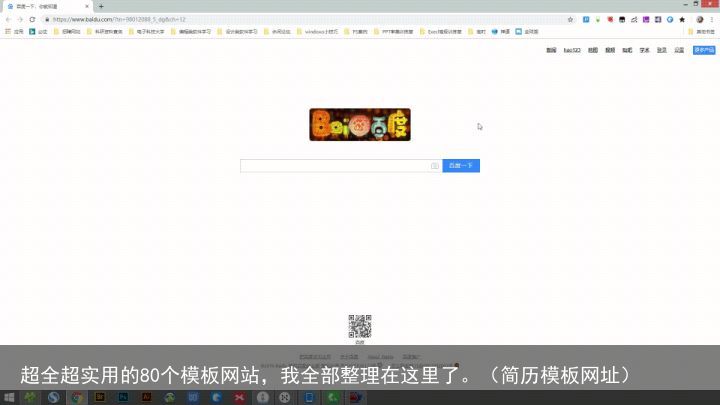Open the Baidu 登录 login link

[662, 50]
